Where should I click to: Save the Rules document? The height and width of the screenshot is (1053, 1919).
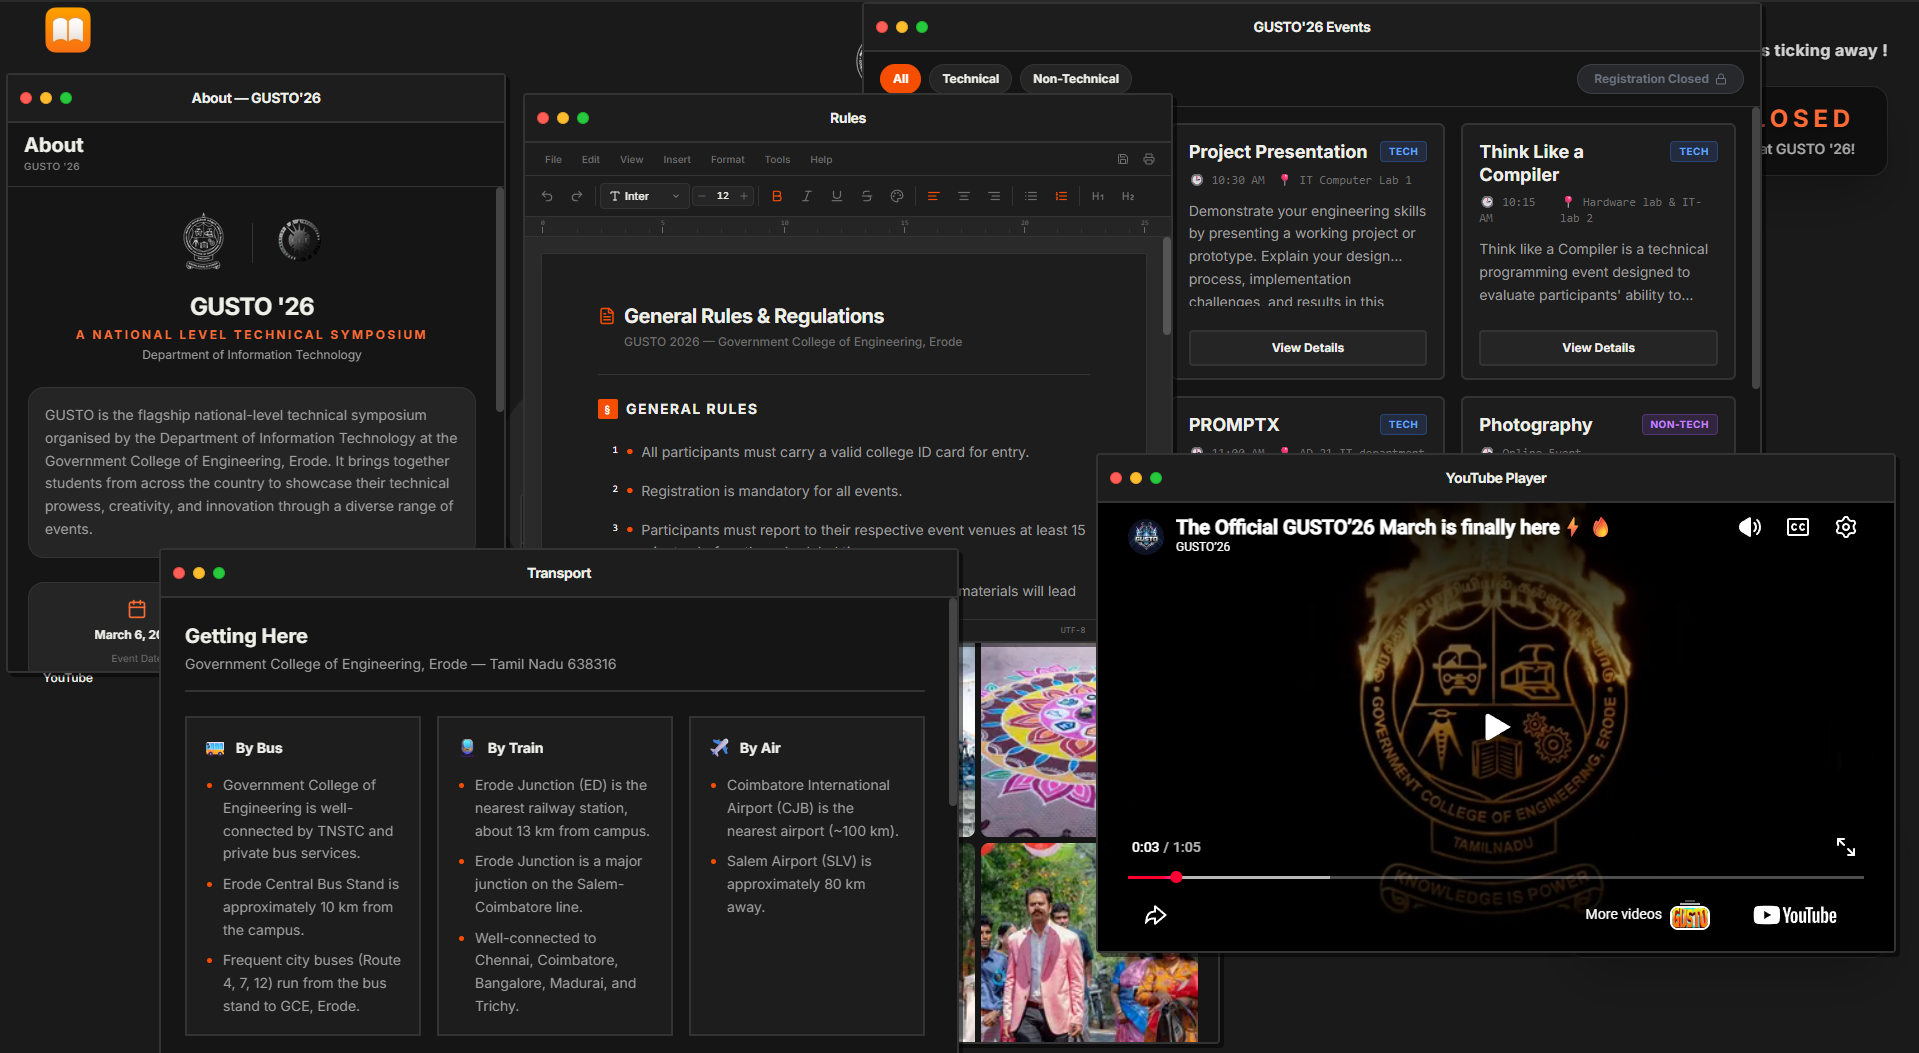pyautogui.click(x=1123, y=159)
